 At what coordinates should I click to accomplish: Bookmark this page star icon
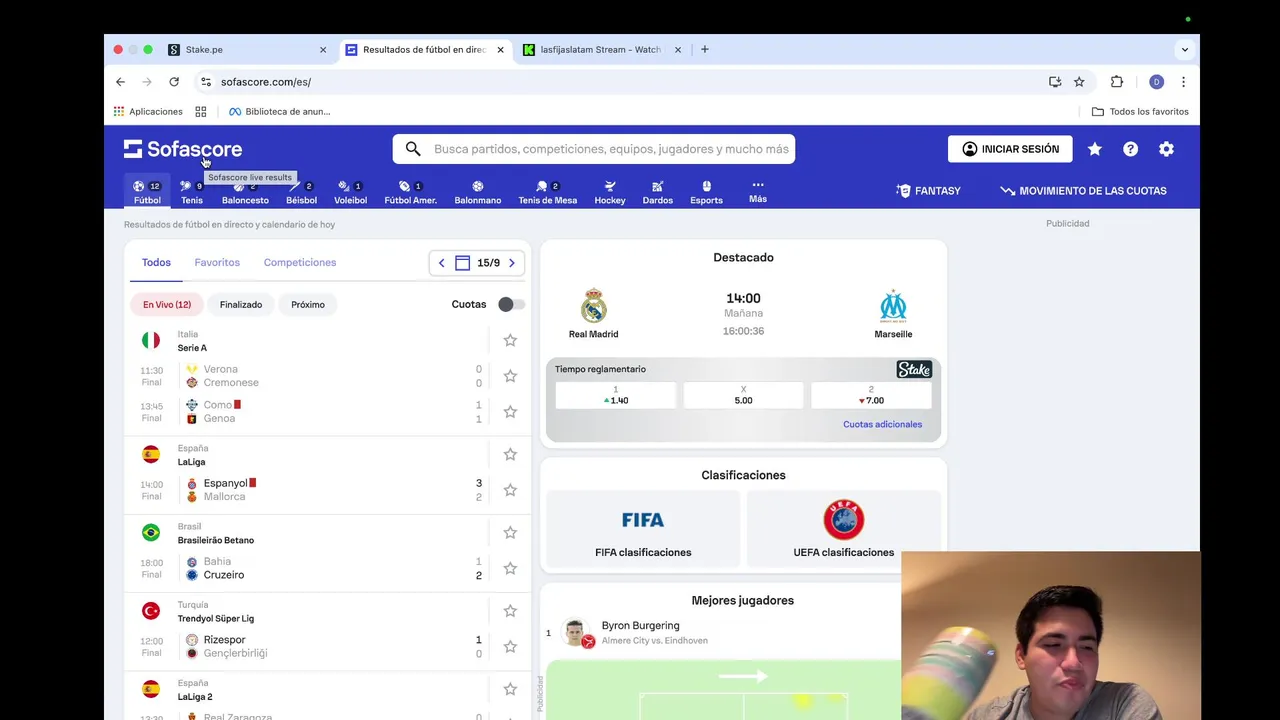click(1079, 82)
